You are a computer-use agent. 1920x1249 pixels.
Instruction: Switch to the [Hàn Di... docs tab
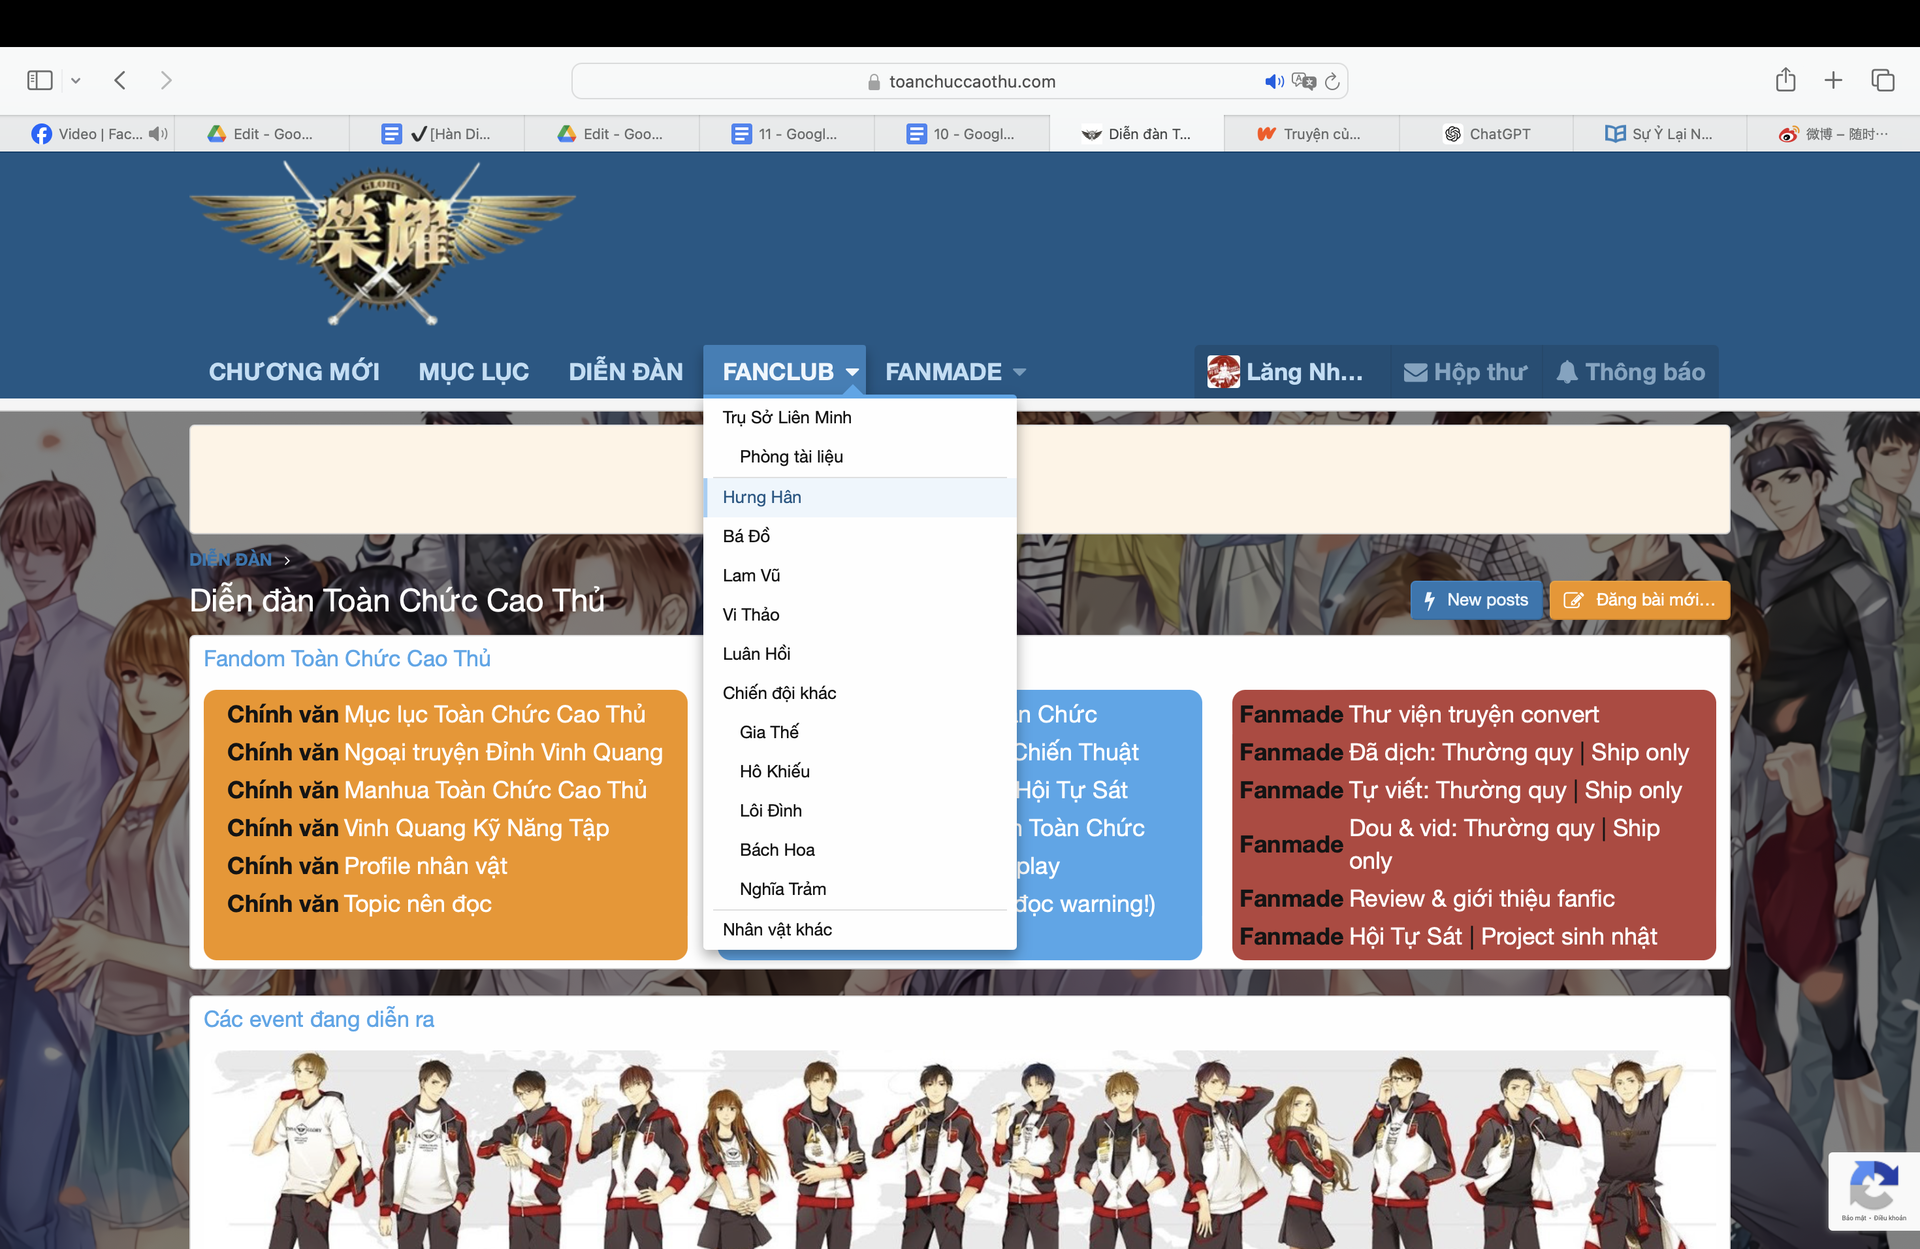tap(437, 134)
